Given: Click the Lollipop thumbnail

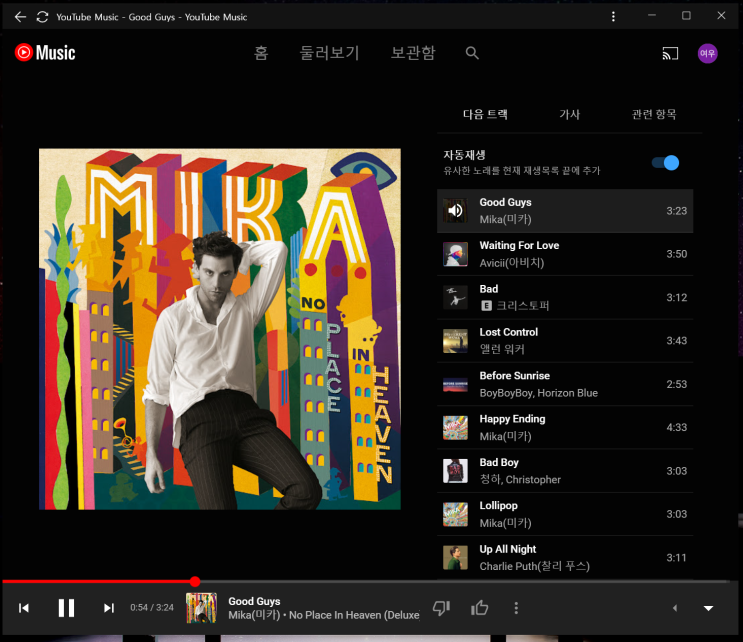Looking at the screenshot, I should point(455,514).
